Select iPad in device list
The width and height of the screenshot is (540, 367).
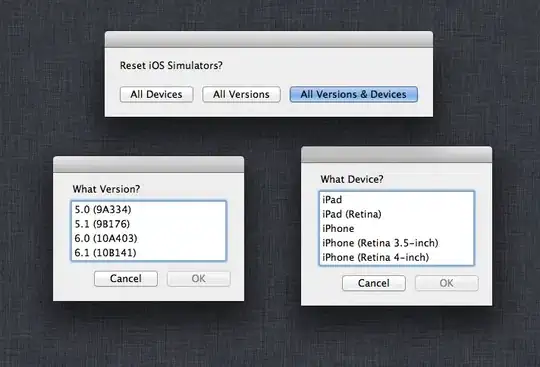(397, 200)
